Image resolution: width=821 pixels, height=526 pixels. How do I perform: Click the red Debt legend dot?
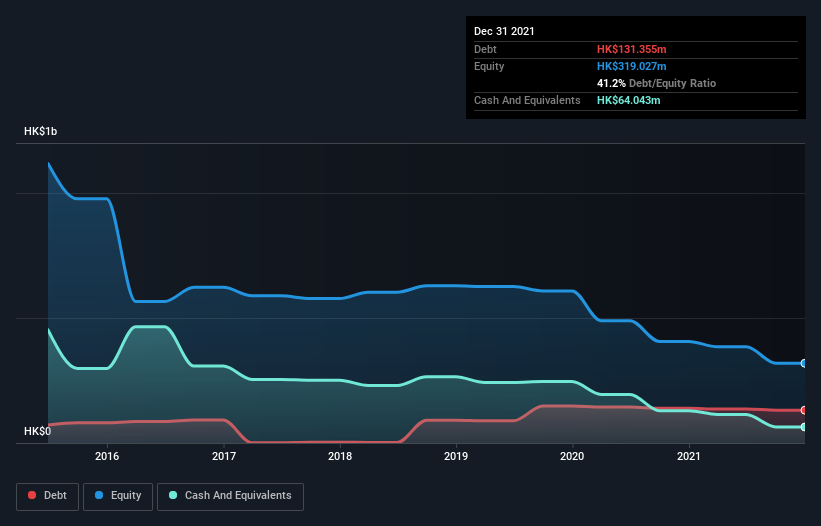point(32,495)
